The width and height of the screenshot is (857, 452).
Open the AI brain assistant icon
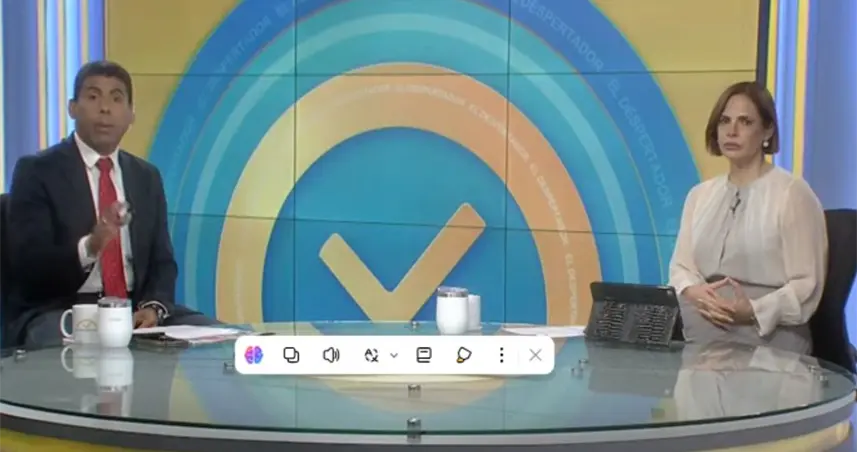[x=254, y=355]
